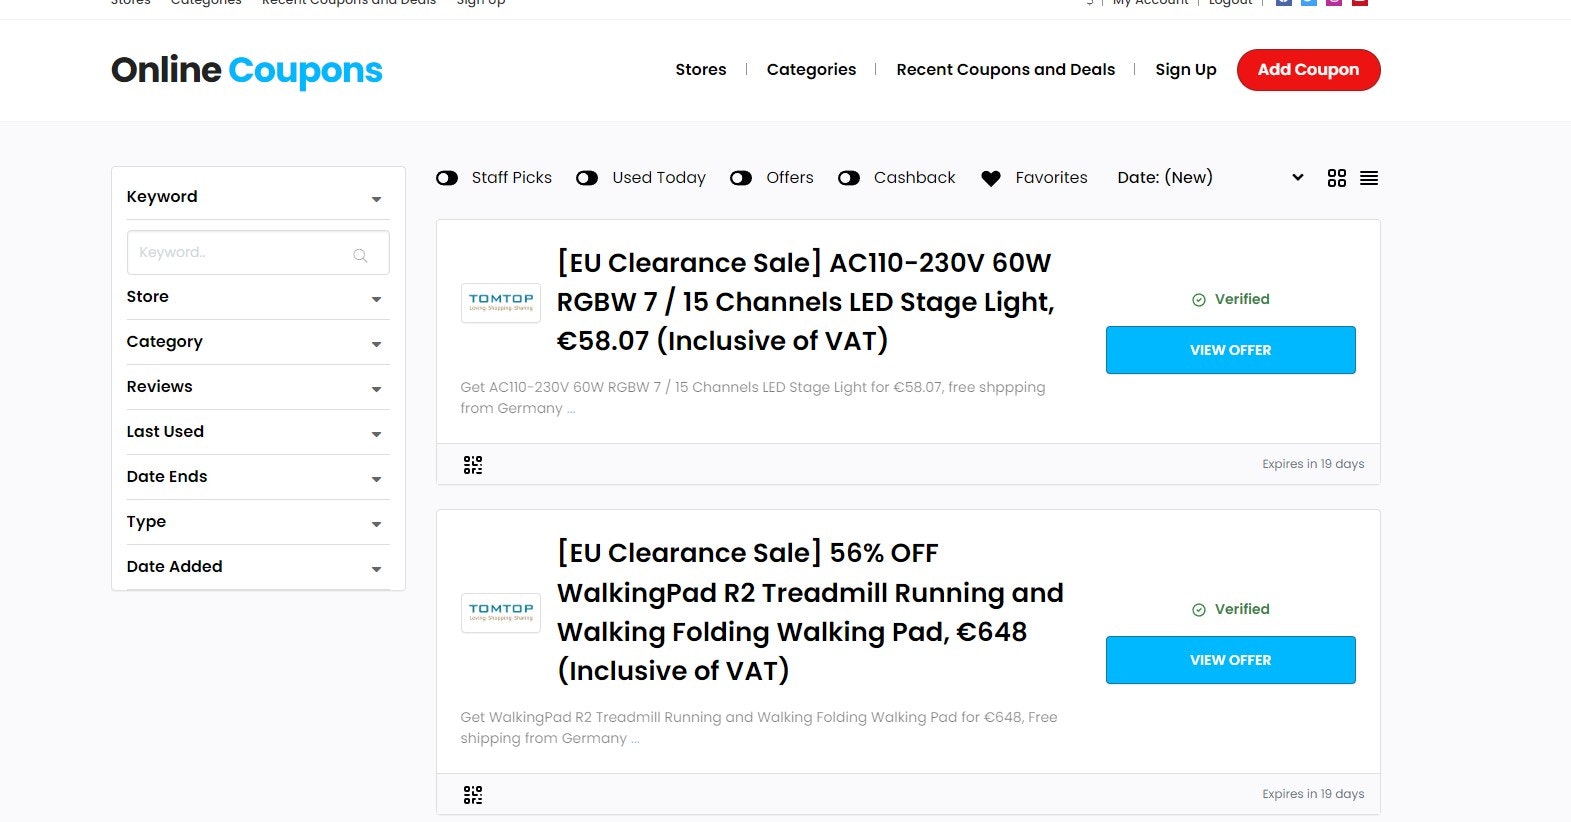
Task: Open Recent Coupons and Deals in main navigation
Action: point(1005,69)
